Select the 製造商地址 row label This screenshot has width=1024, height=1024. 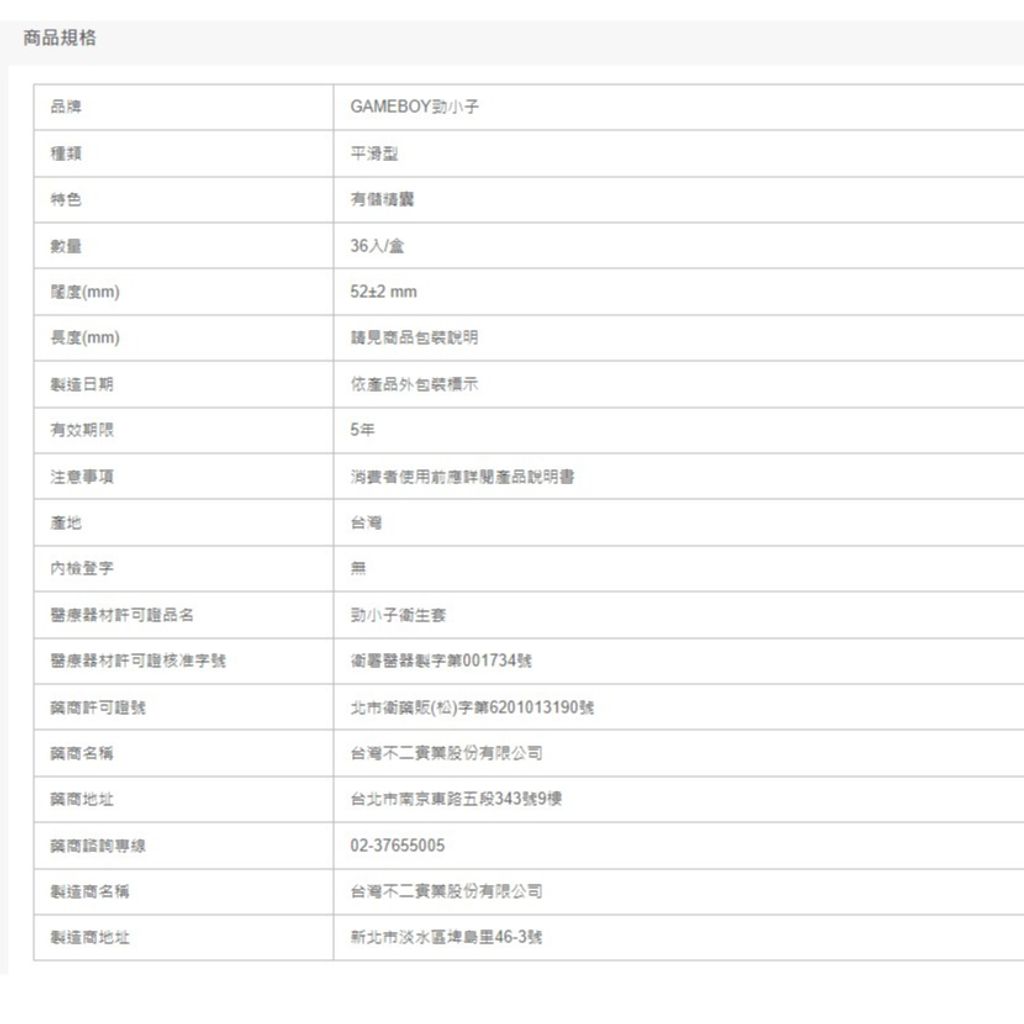coord(89,937)
